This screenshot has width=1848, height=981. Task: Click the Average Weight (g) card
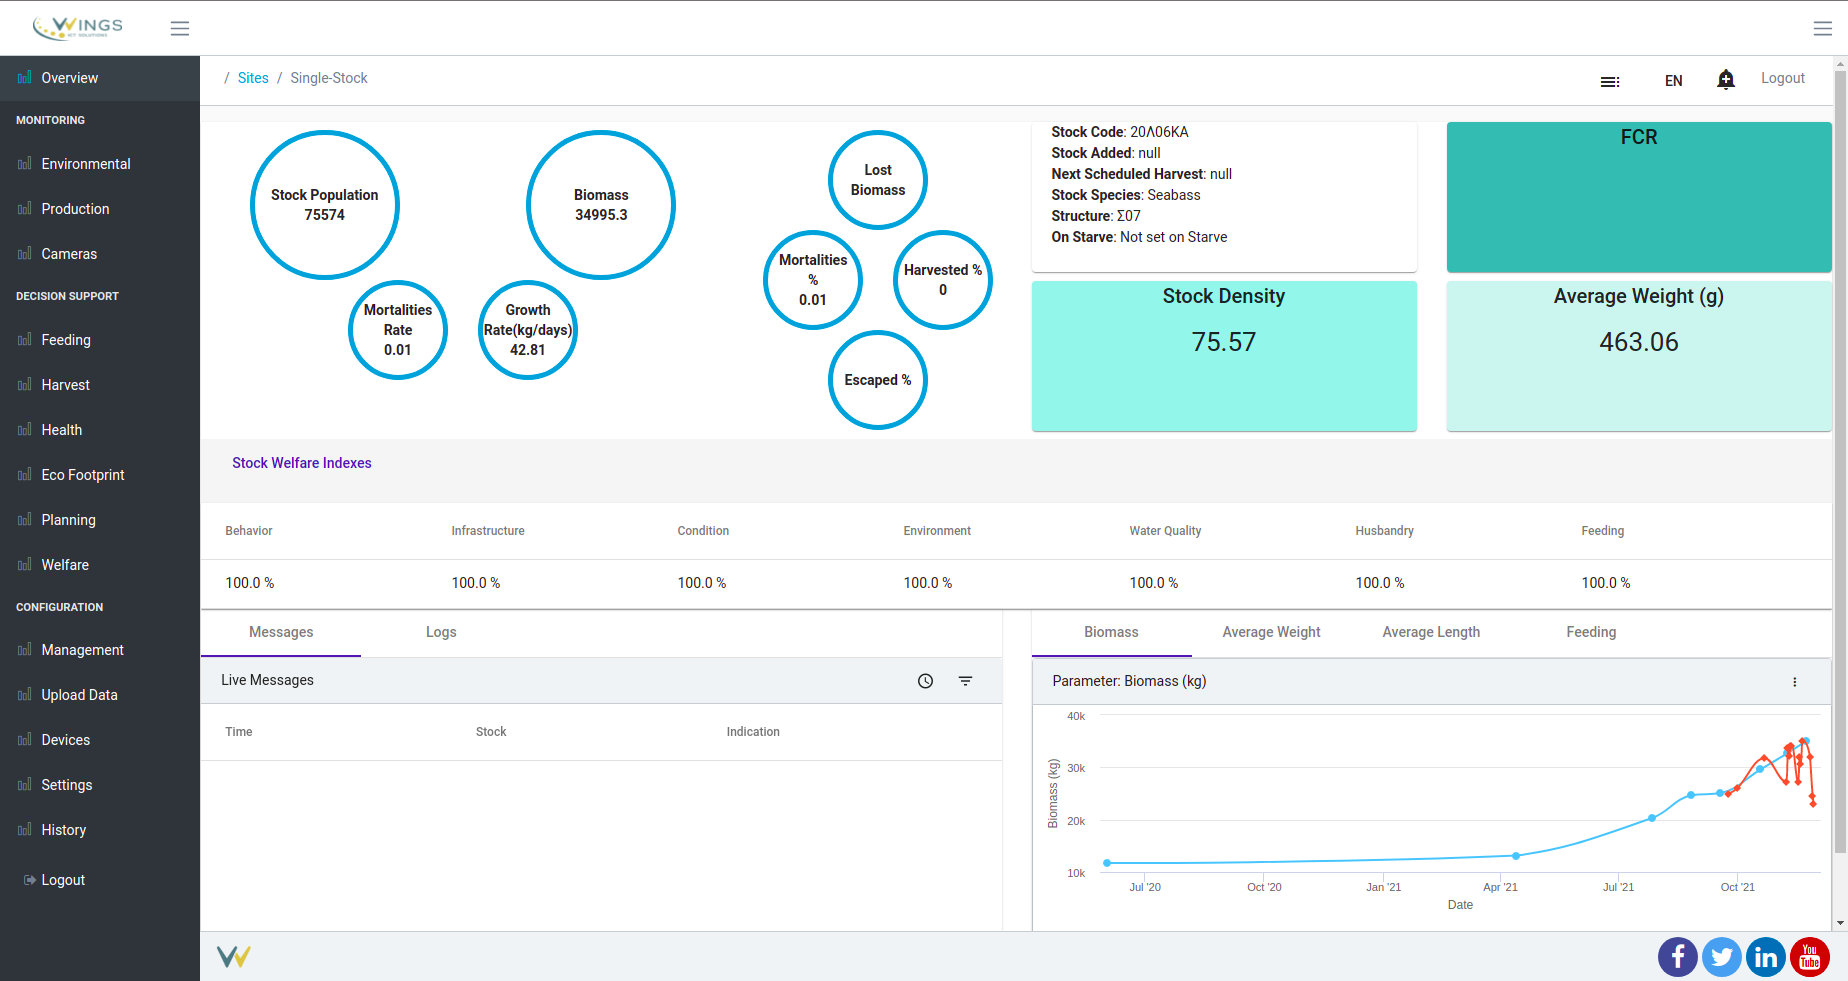tap(1639, 356)
